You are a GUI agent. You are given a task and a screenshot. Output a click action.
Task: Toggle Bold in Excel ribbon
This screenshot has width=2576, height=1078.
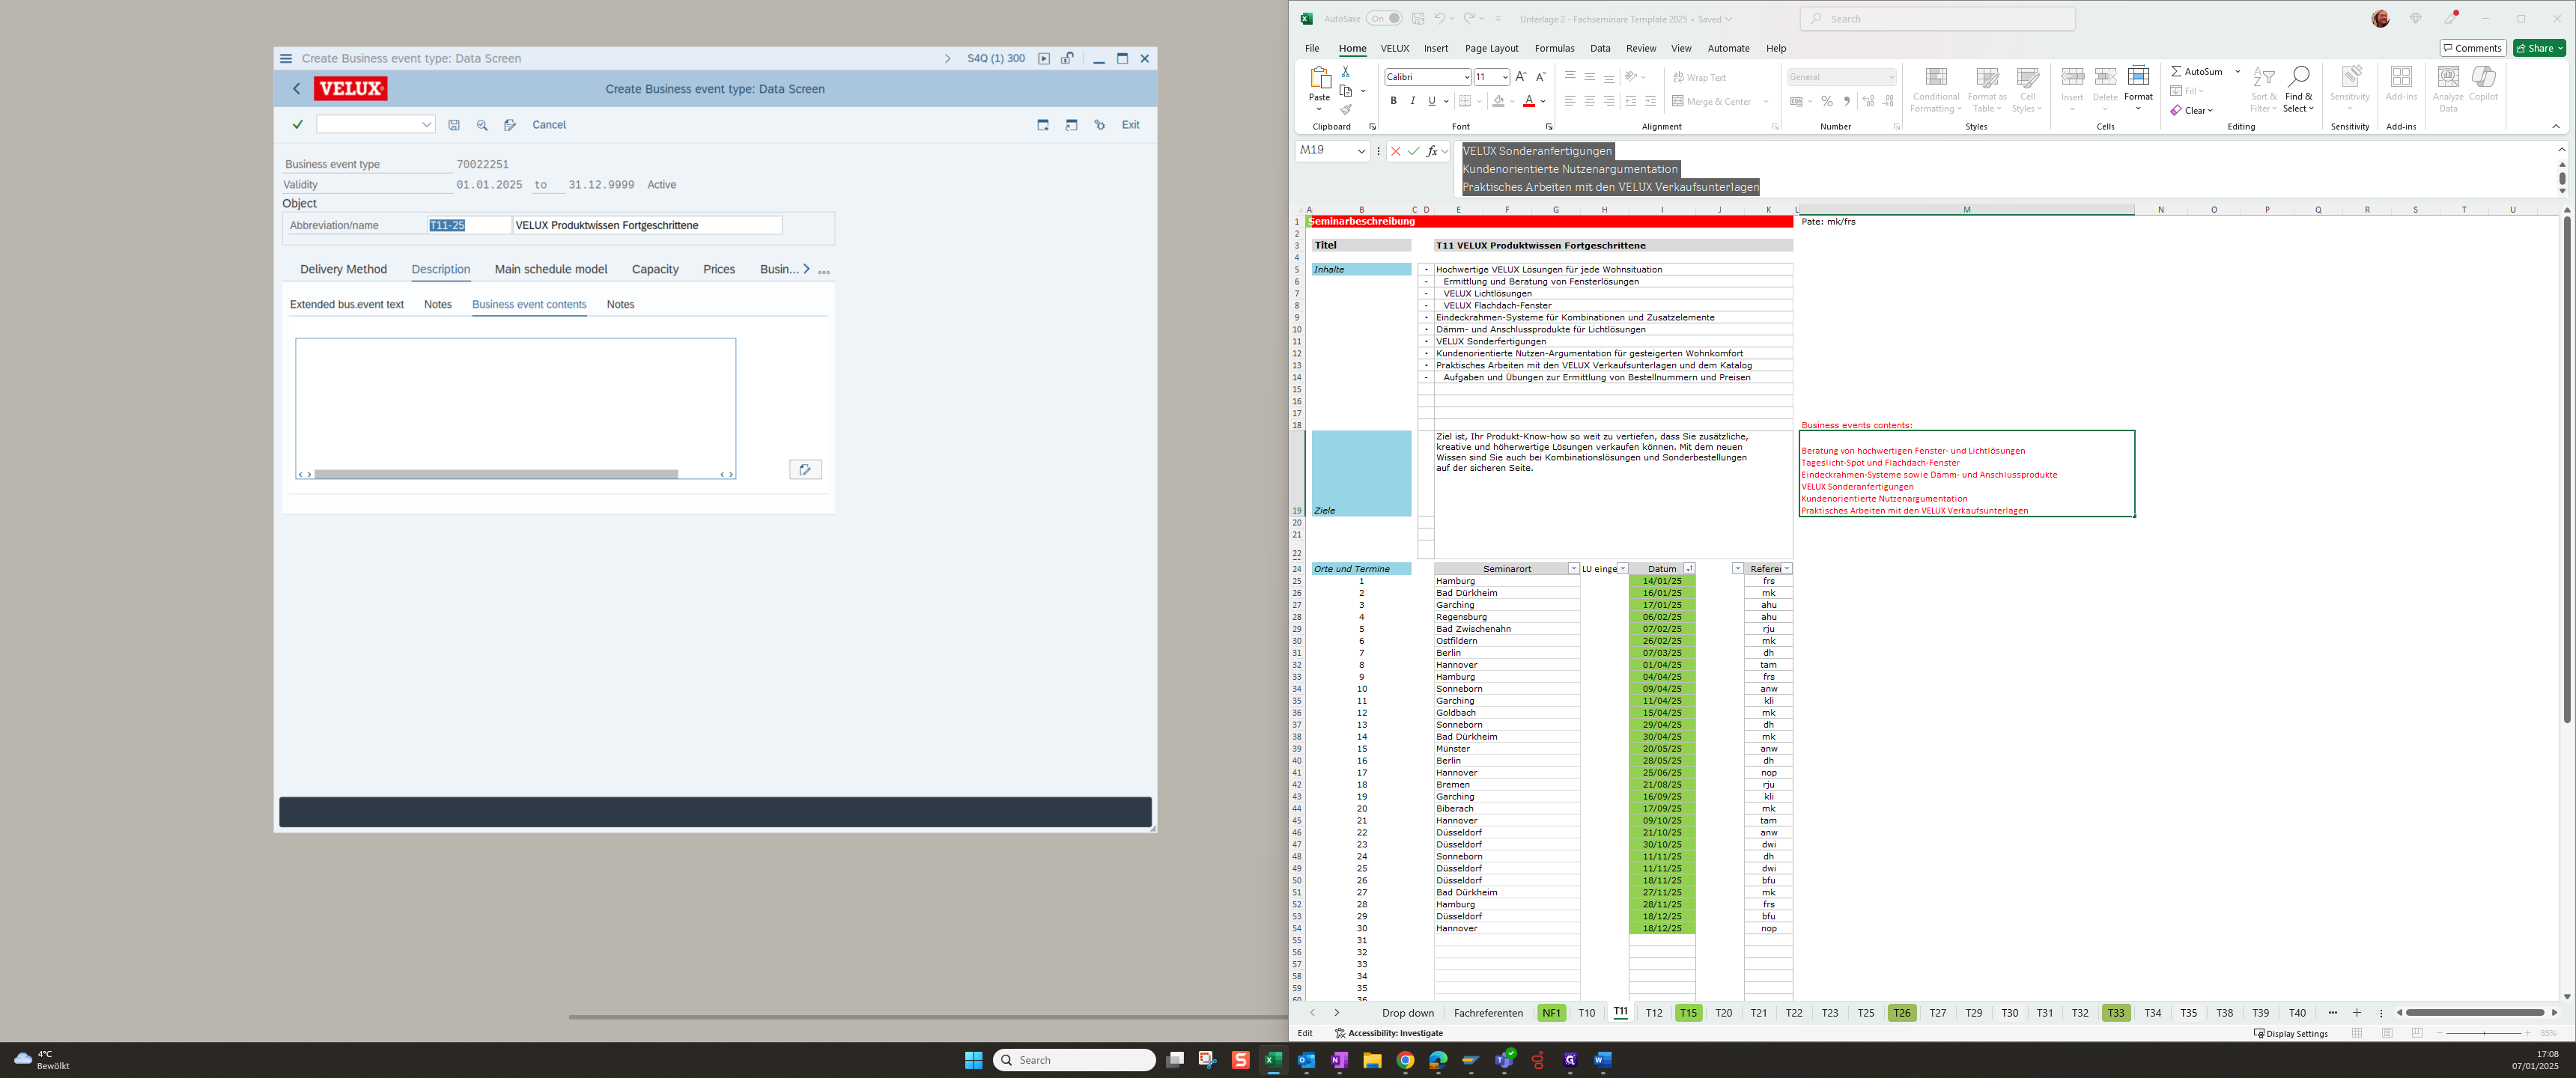(1393, 101)
